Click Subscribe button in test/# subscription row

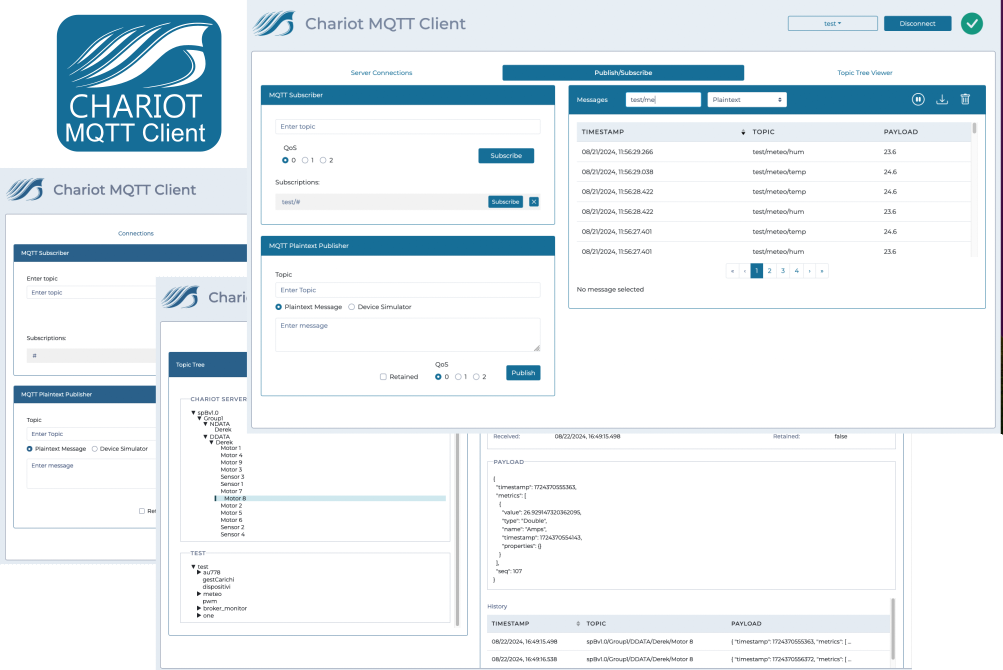(x=505, y=202)
